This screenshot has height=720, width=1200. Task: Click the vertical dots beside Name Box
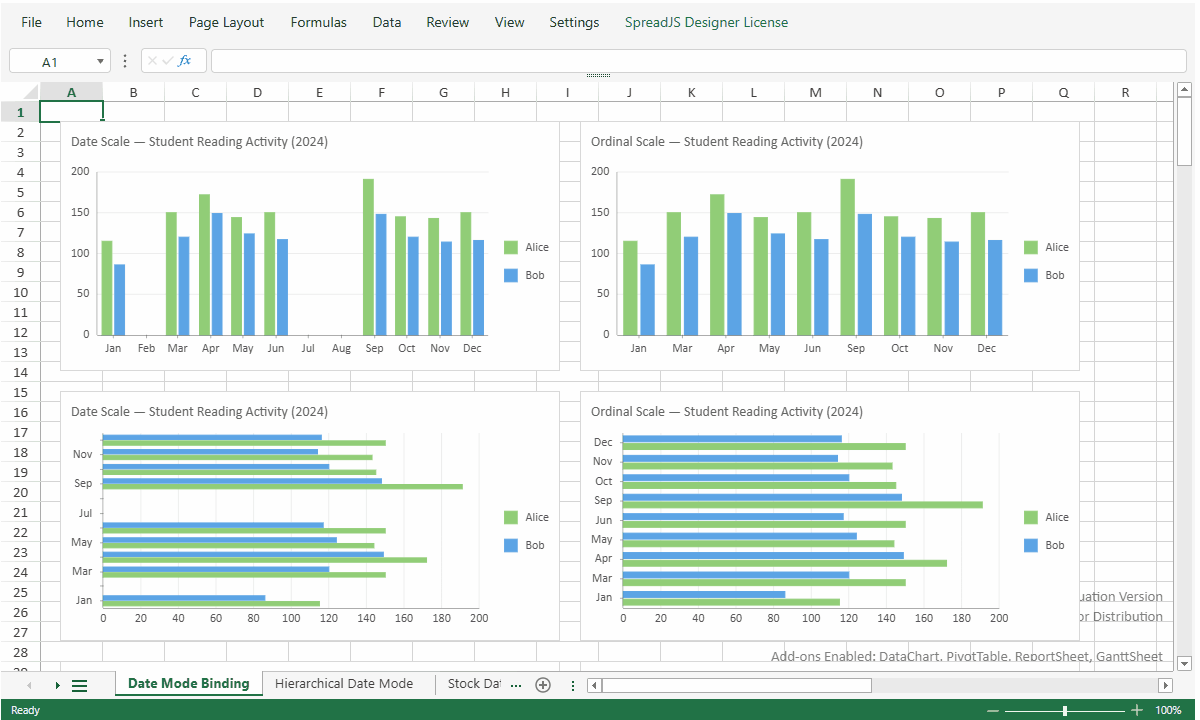point(125,61)
